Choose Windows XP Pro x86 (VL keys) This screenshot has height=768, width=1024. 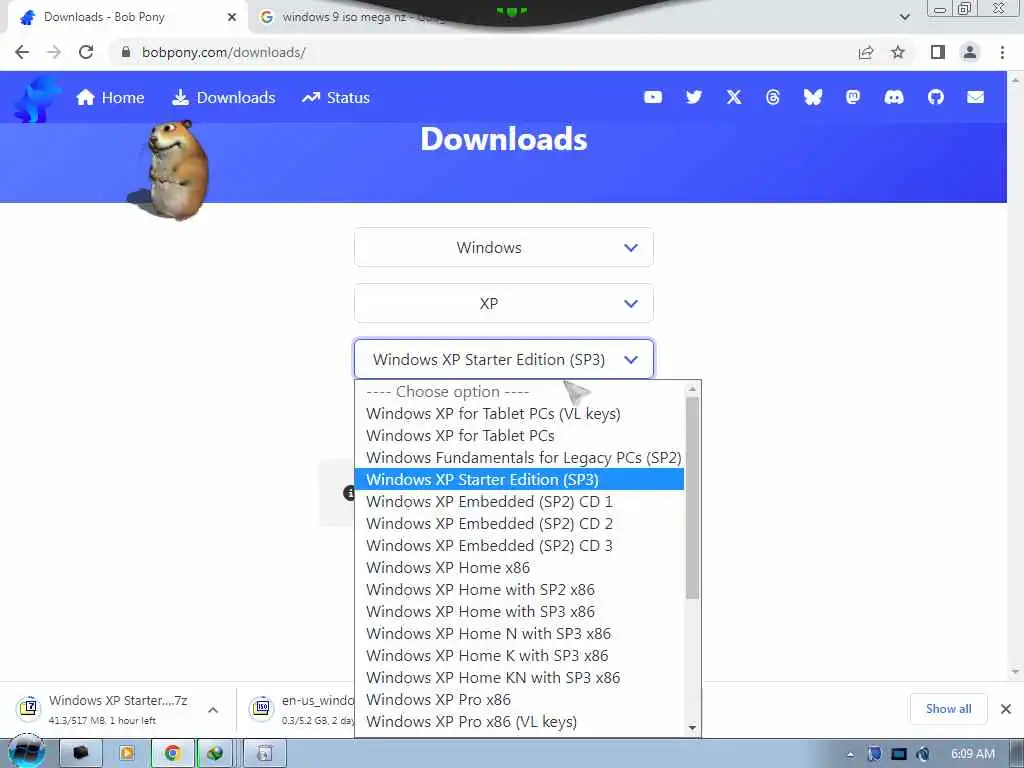(x=519, y=722)
